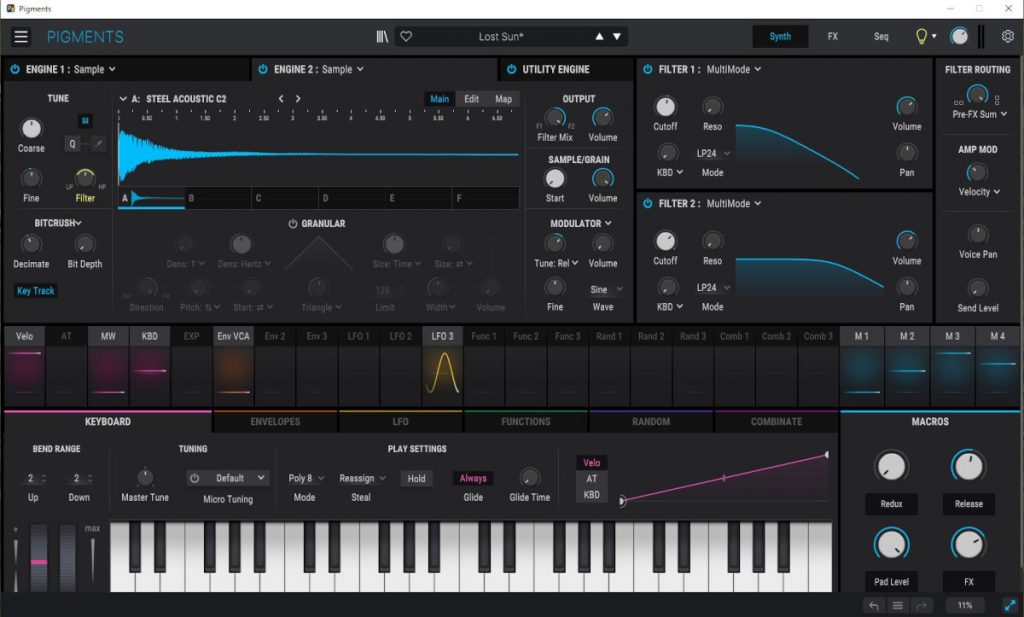
Task: Toggle Filter 1 power button
Action: pyautogui.click(x=647, y=69)
